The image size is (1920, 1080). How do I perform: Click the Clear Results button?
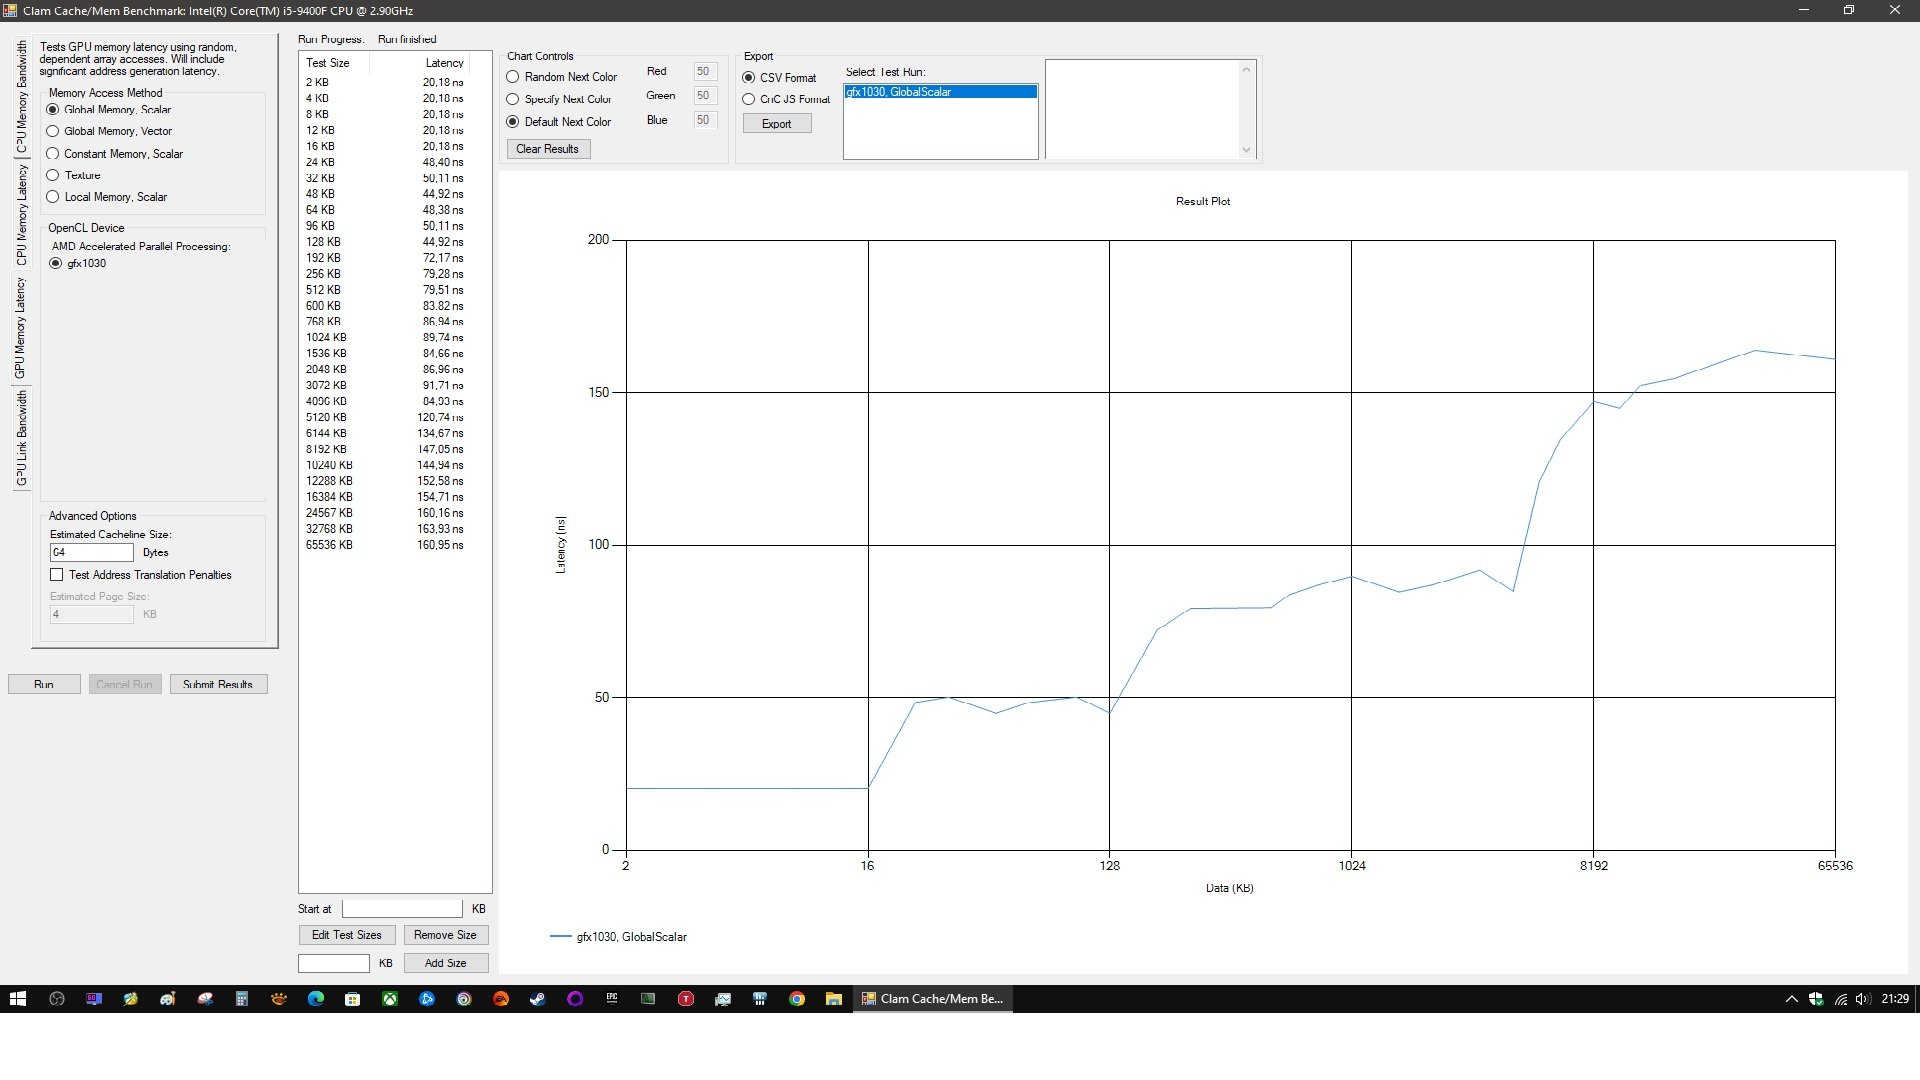[x=547, y=149]
